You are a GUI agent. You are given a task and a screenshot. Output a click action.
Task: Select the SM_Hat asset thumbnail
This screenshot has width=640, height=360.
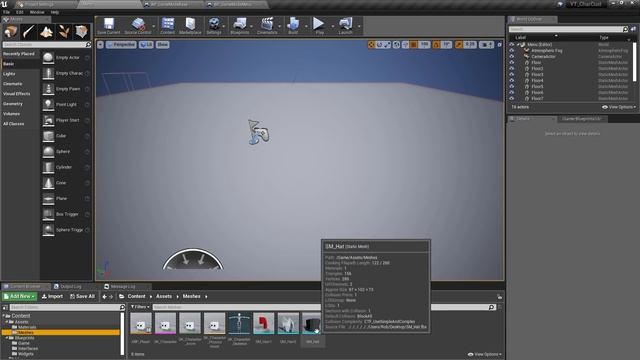(x=312, y=324)
